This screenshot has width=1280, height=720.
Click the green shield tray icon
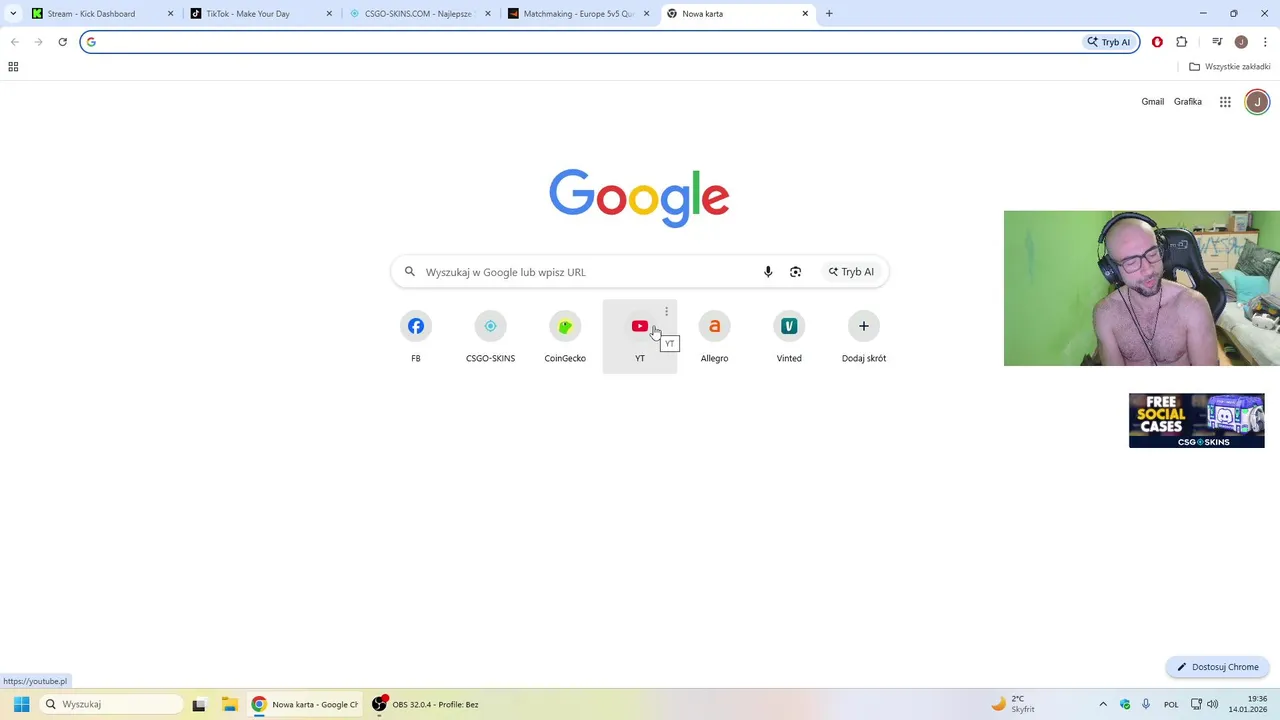click(1125, 704)
